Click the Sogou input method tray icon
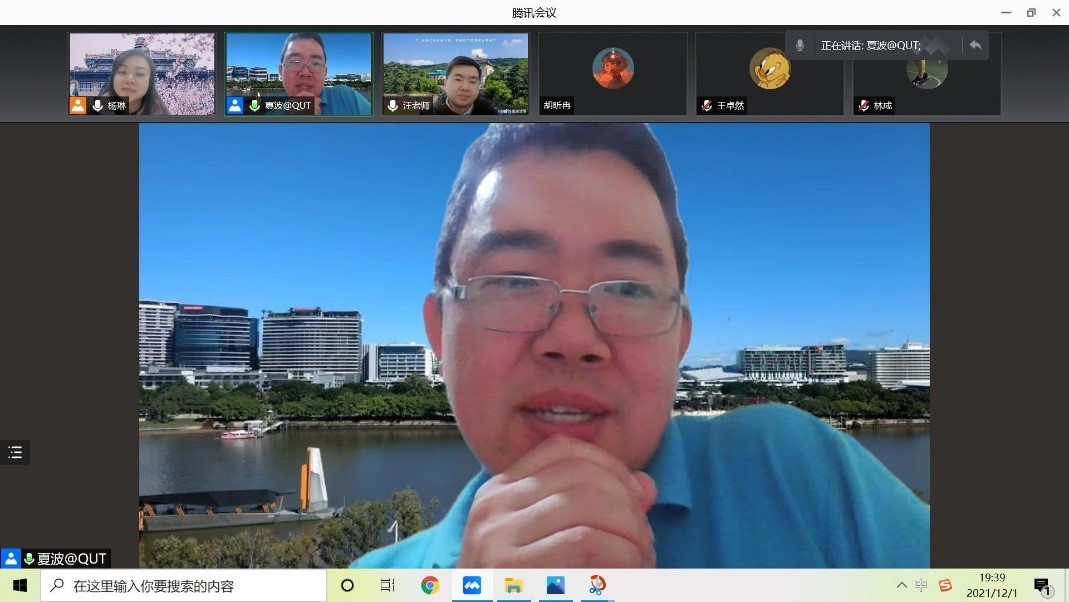 point(945,586)
